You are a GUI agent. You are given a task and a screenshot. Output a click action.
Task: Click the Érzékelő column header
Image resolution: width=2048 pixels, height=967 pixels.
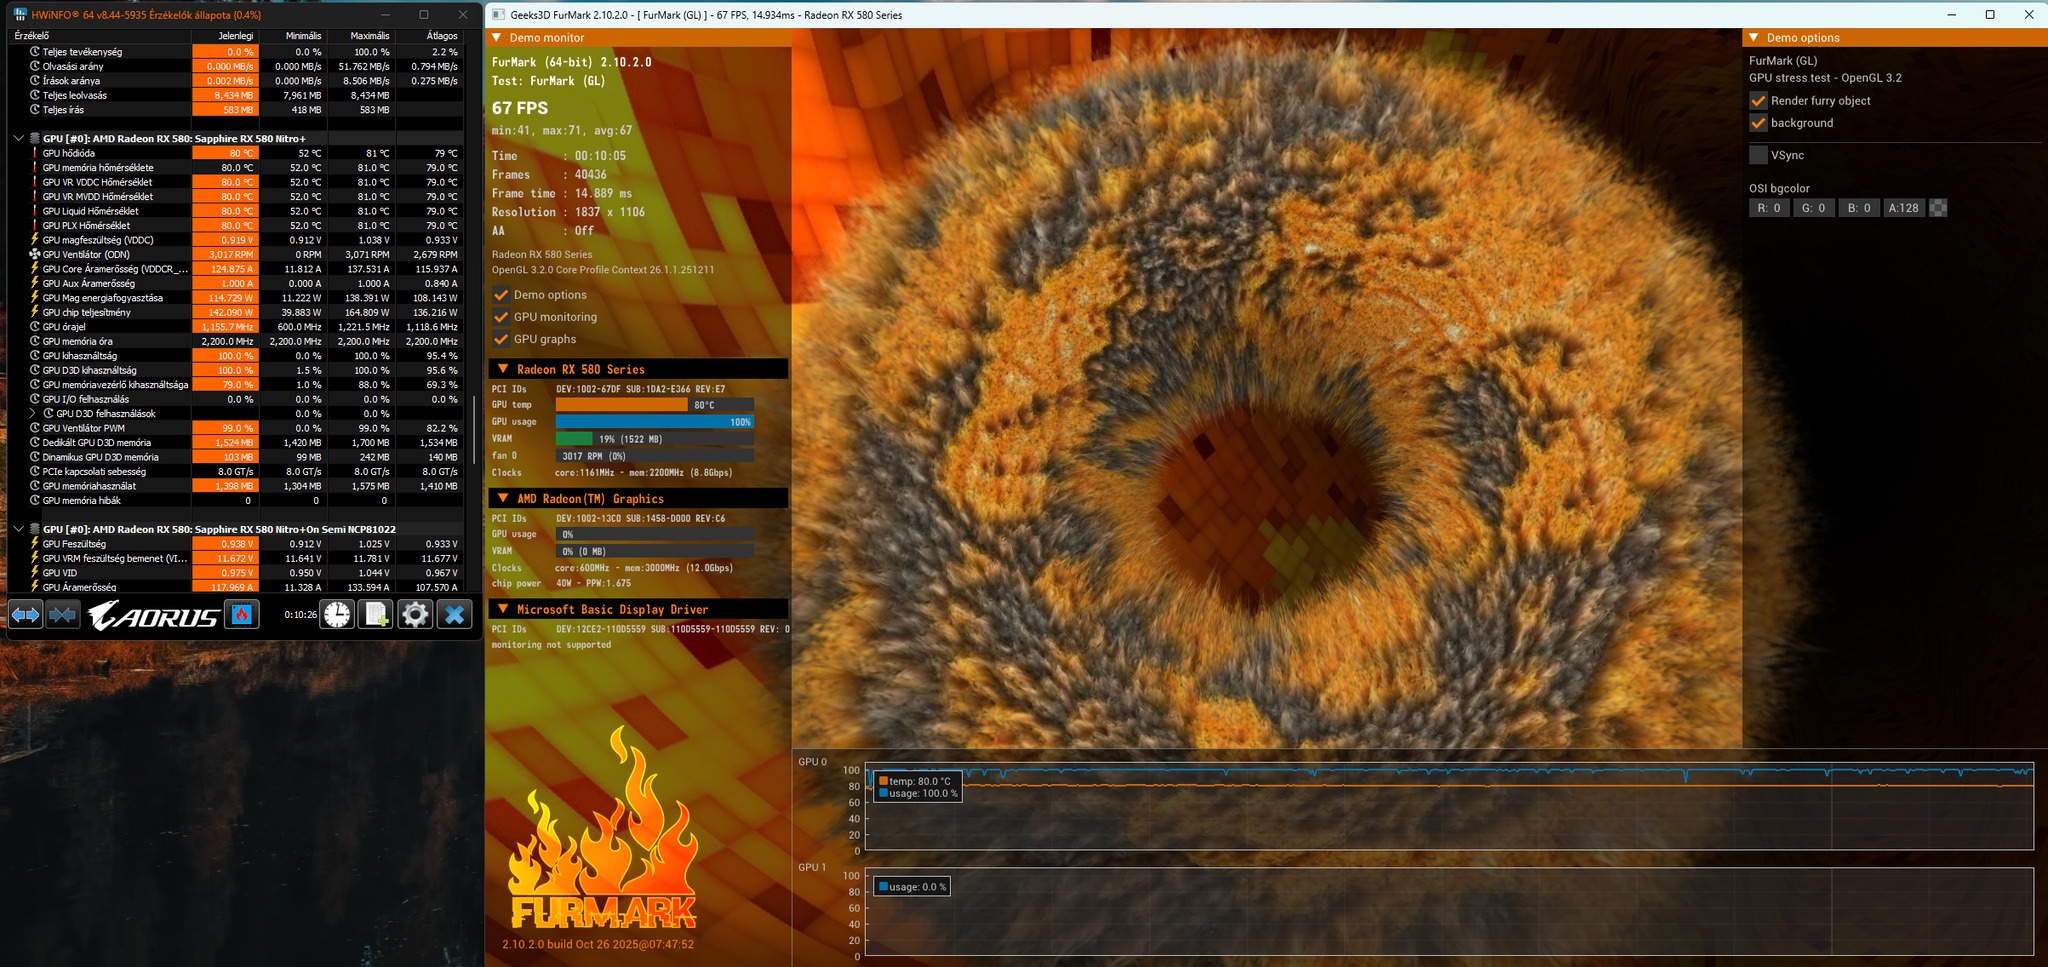(x=99, y=36)
